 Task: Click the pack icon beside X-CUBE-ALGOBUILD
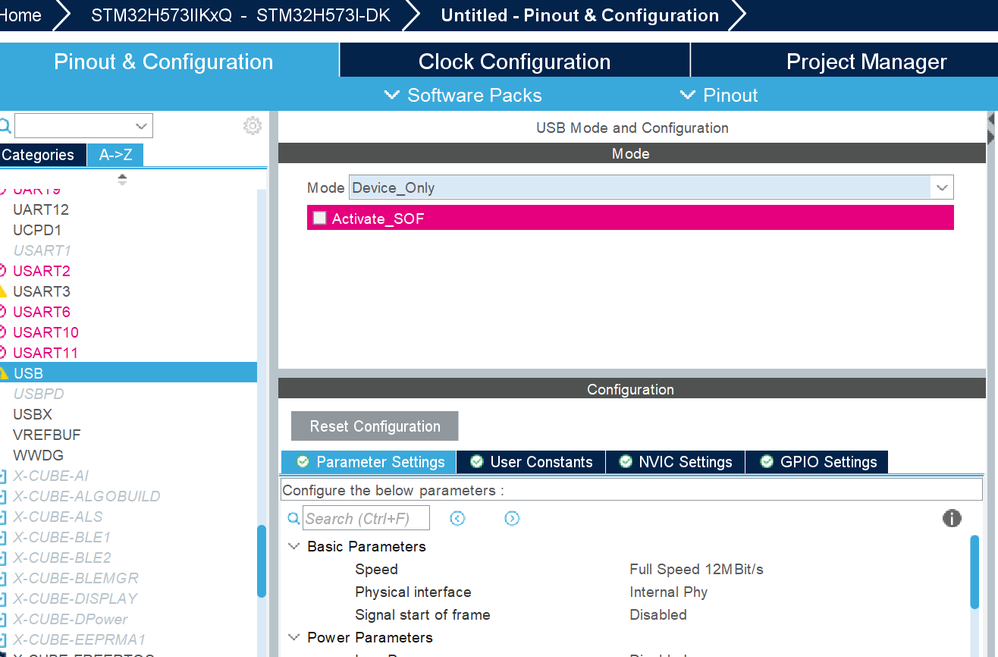tap(3, 496)
